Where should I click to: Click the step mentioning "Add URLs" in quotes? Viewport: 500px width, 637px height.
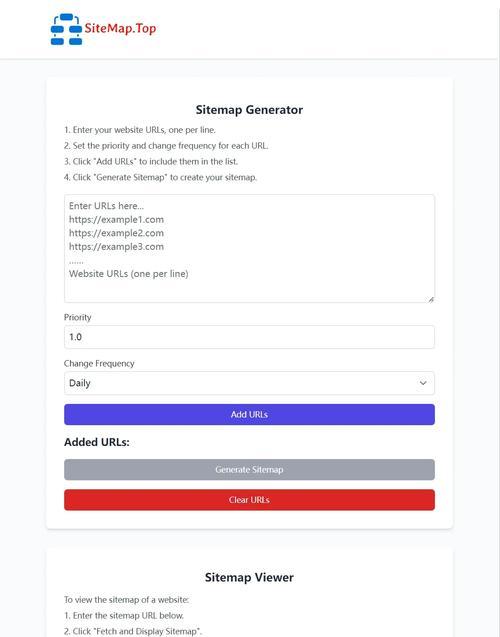151,162
